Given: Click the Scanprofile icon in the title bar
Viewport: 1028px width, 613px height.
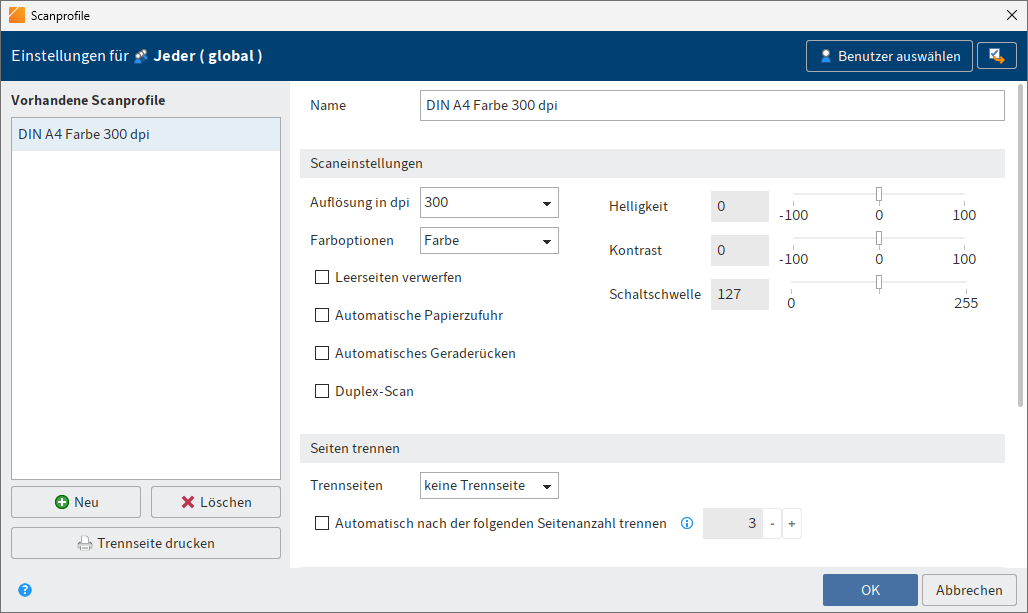Looking at the screenshot, I should [17, 15].
